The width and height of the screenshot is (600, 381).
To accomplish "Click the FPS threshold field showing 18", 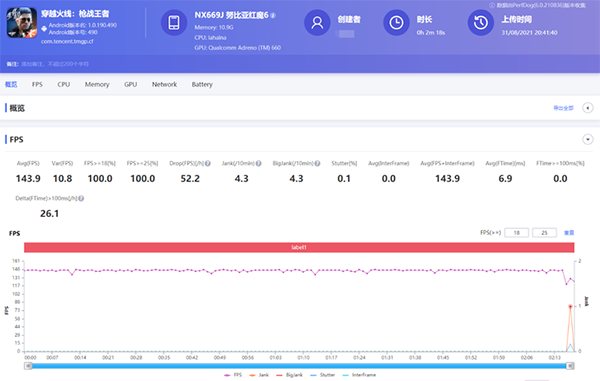I will [517, 233].
